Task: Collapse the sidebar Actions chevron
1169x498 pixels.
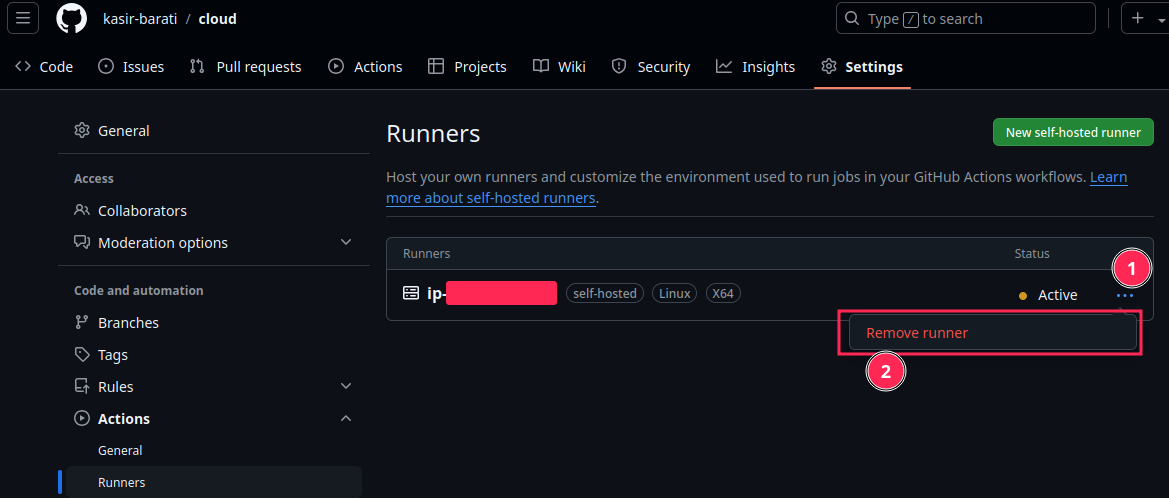Action: [x=346, y=418]
